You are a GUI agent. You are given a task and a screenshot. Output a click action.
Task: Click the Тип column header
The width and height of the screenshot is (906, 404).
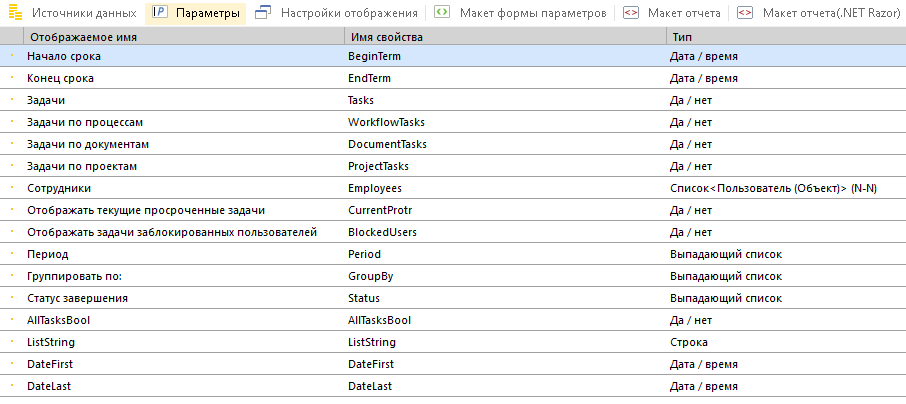point(681,36)
